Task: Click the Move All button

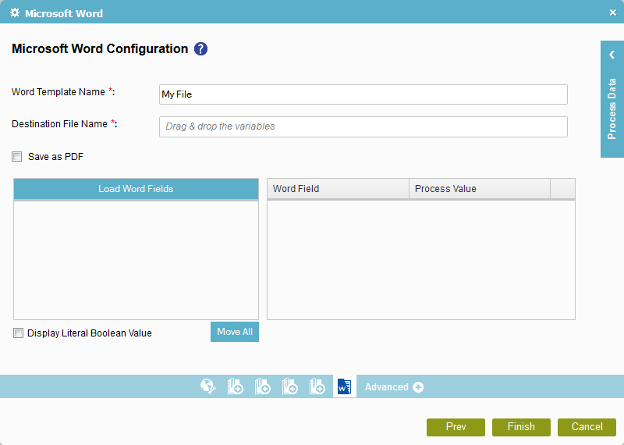Action: pyautogui.click(x=234, y=332)
